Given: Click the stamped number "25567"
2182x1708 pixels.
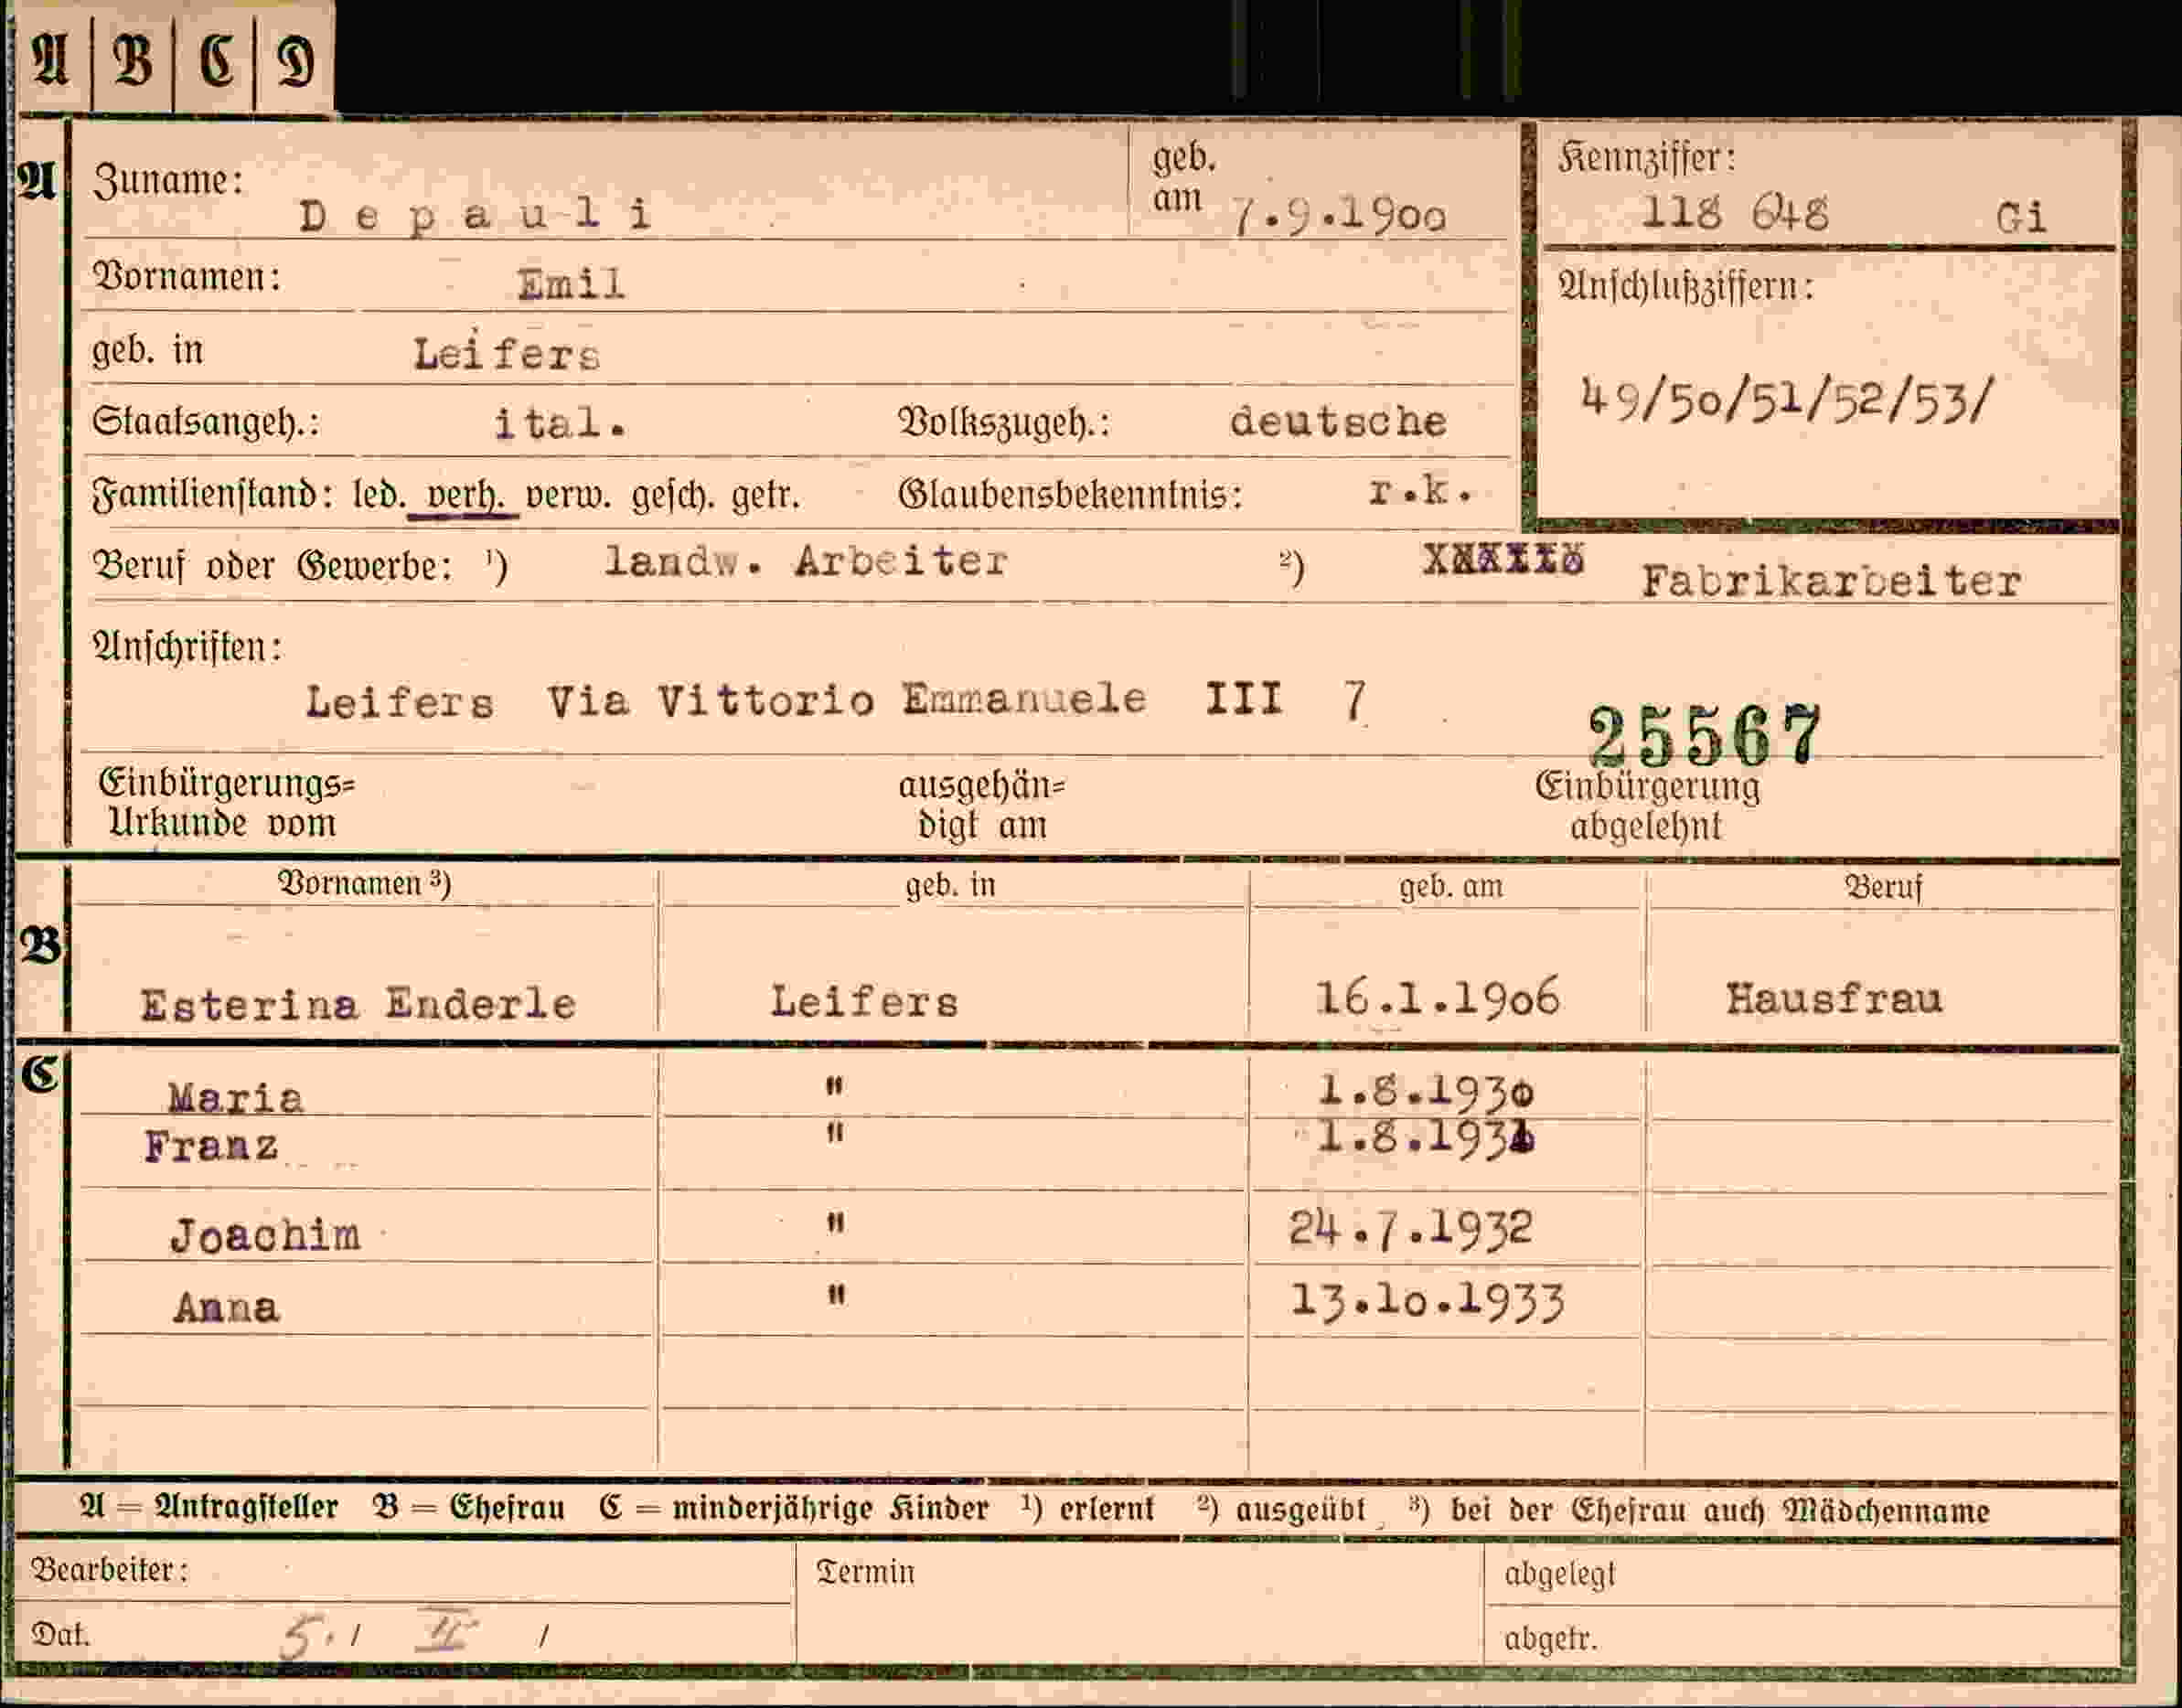Looking at the screenshot, I should (1706, 735).
